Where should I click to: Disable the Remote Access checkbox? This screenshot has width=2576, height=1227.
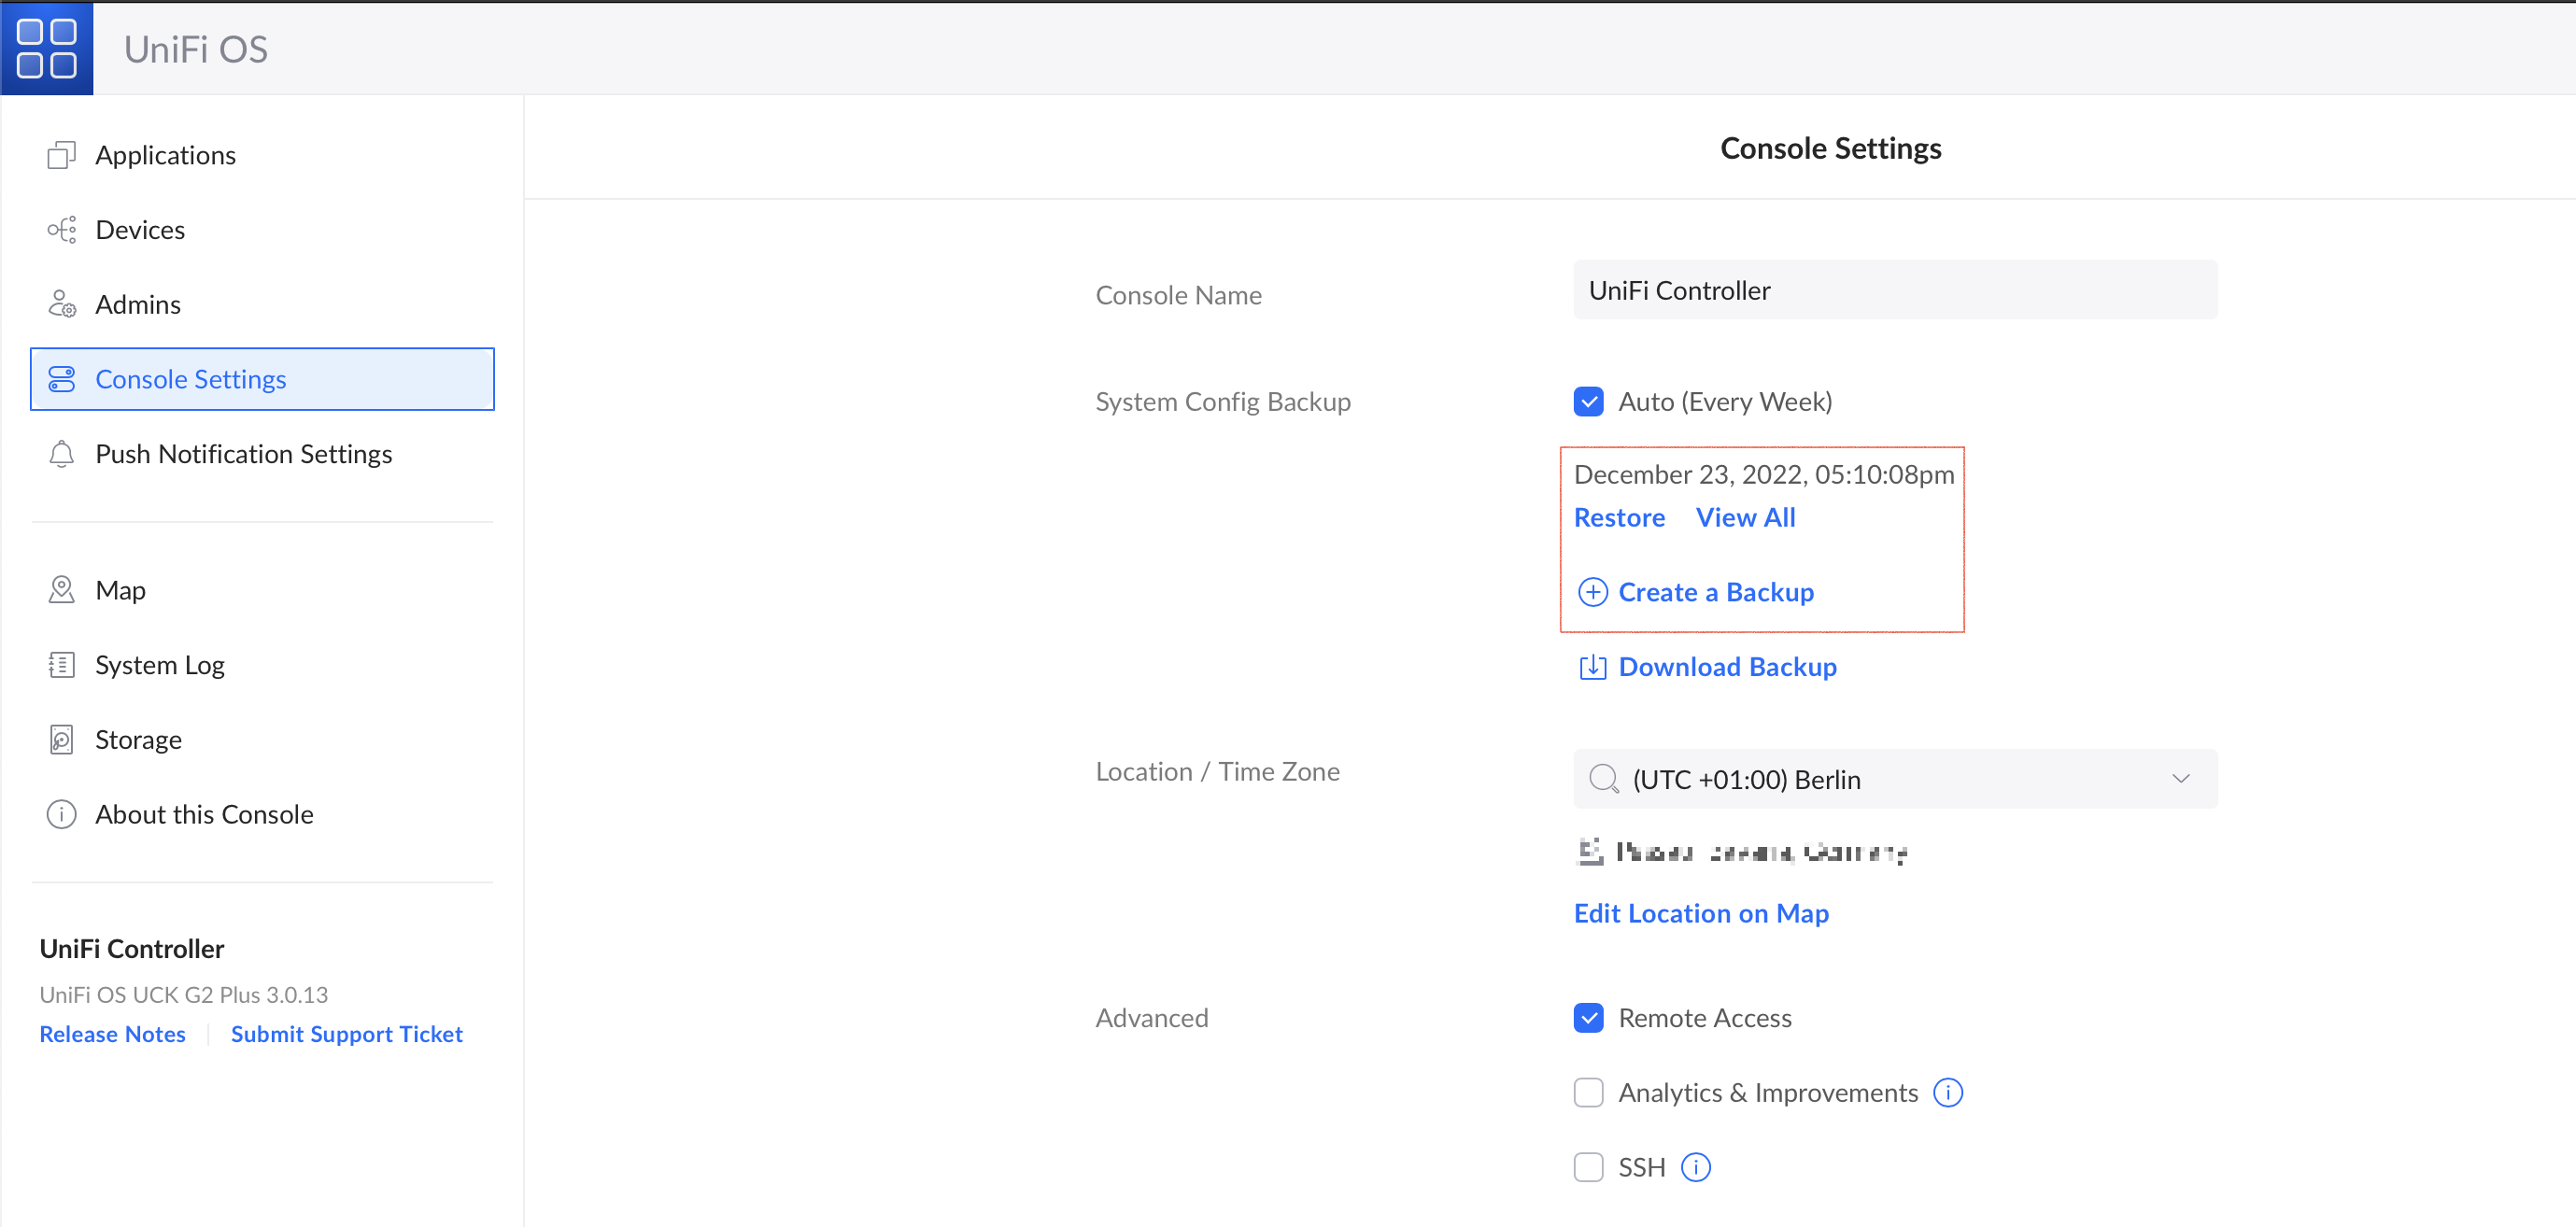point(1588,1018)
